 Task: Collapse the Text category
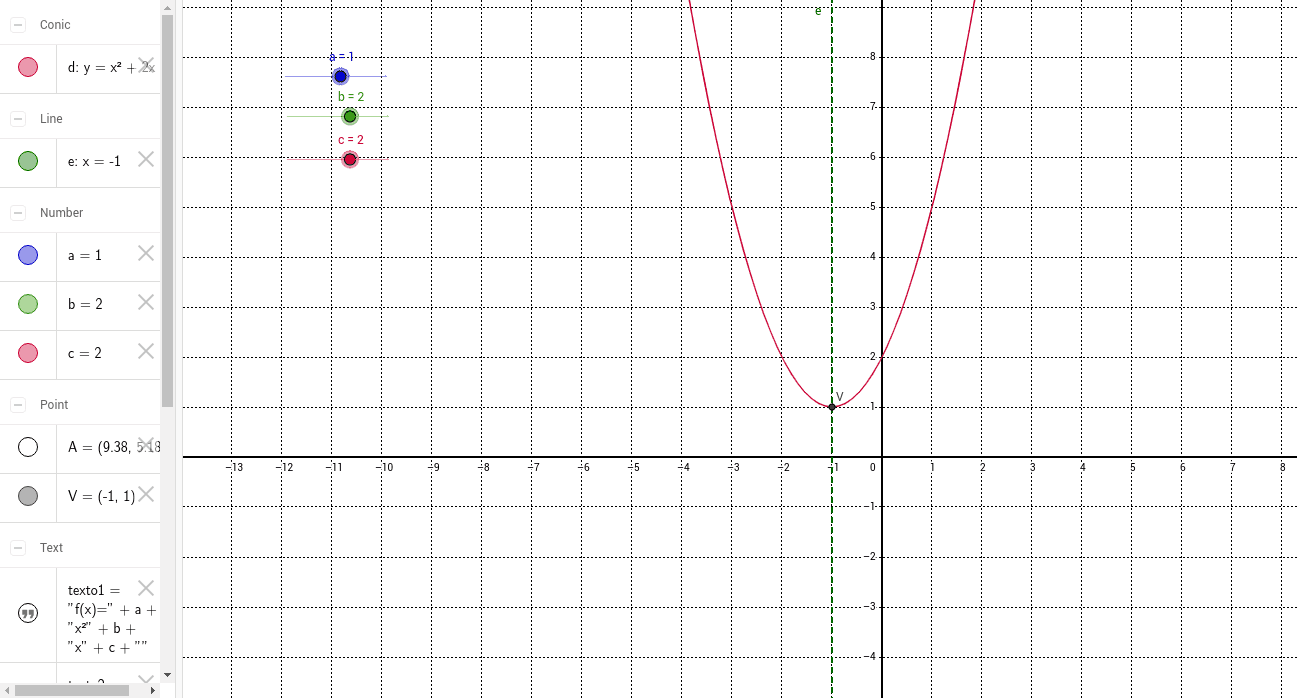(x=18, y=548)
